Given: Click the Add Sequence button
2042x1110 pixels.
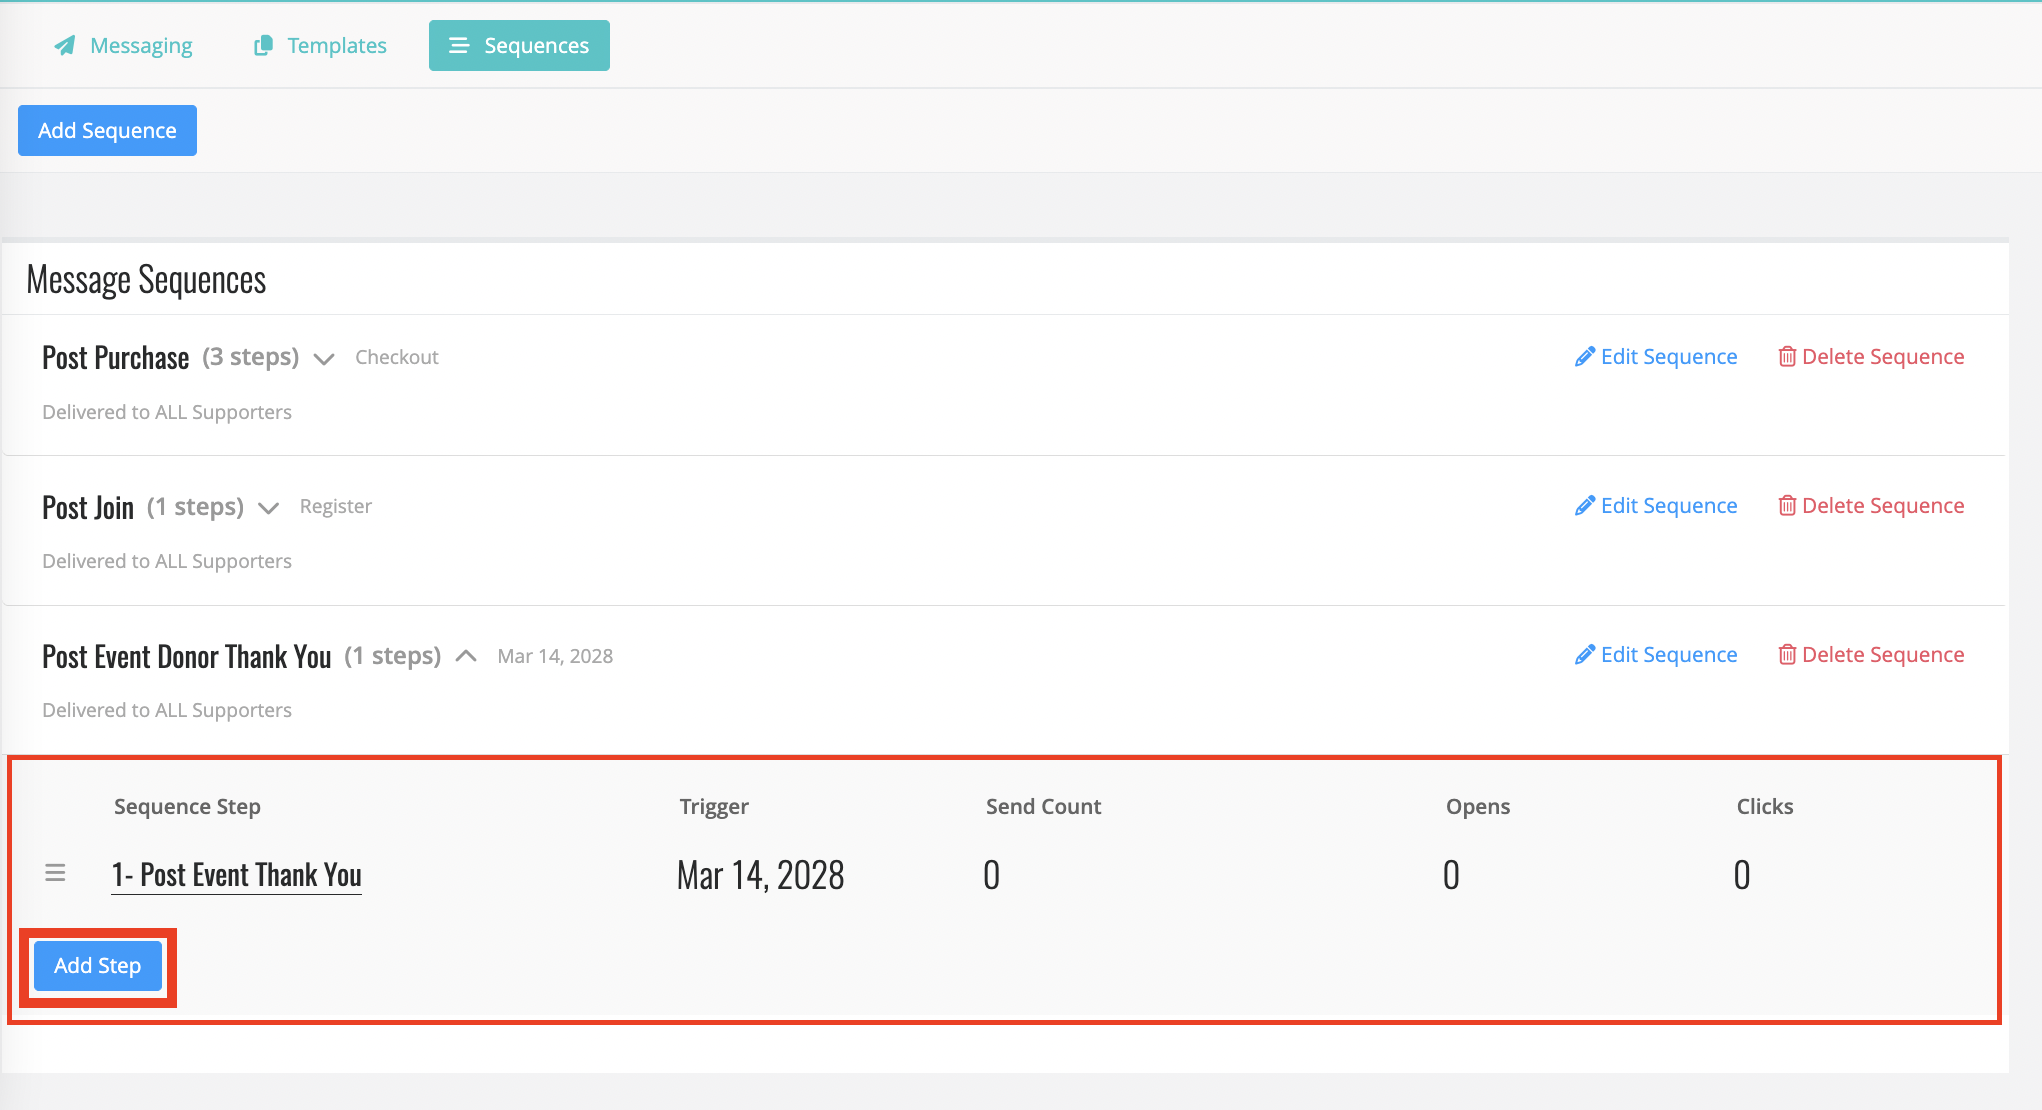Looking at the screenshot, I should point(107,131).
